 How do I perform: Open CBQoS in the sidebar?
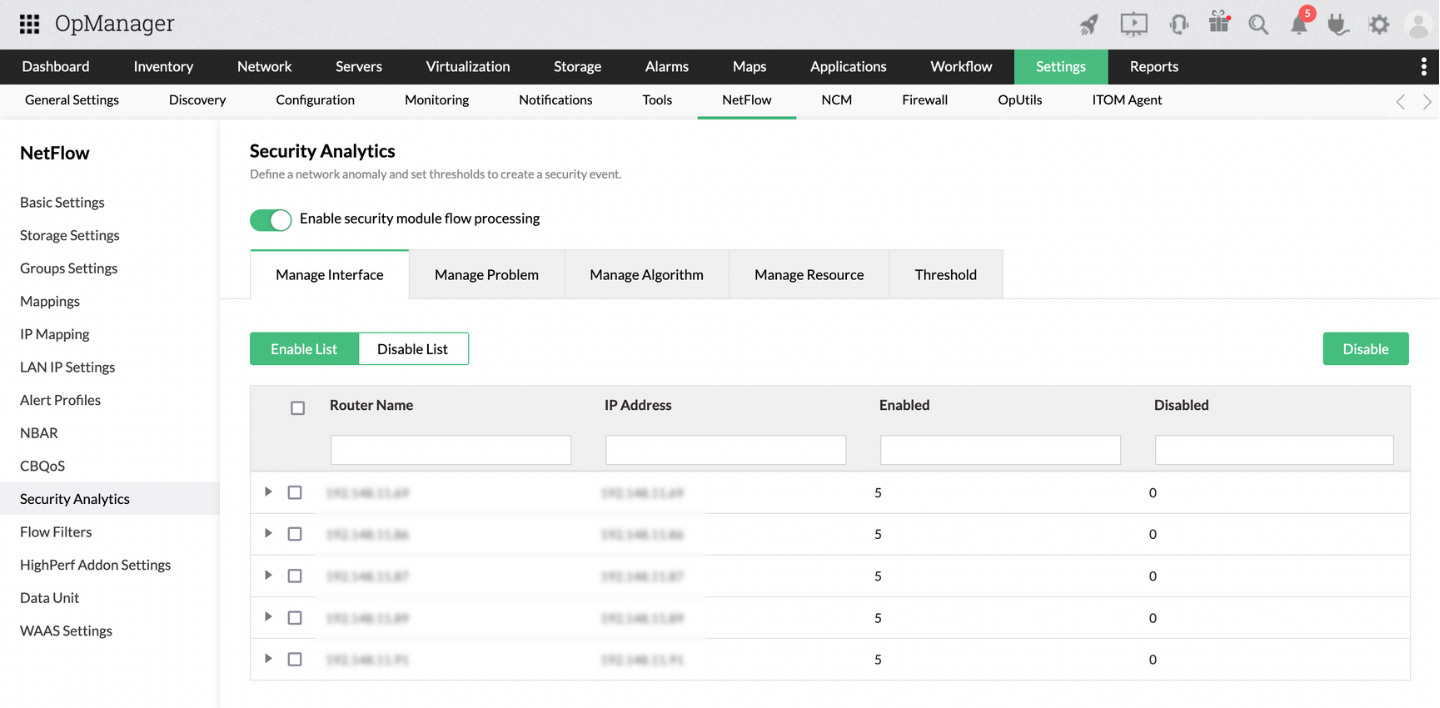[42, 466]
